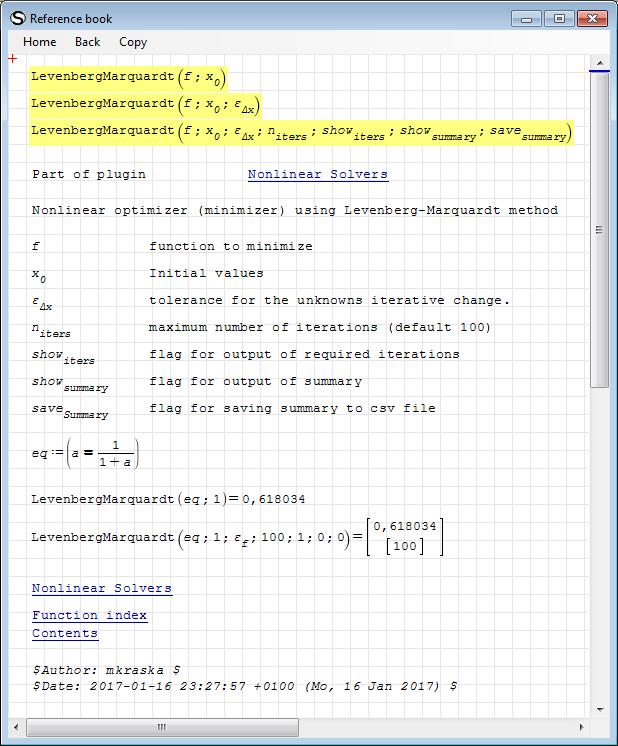
Task: Open the Function index link
Action: click(90, 615)
